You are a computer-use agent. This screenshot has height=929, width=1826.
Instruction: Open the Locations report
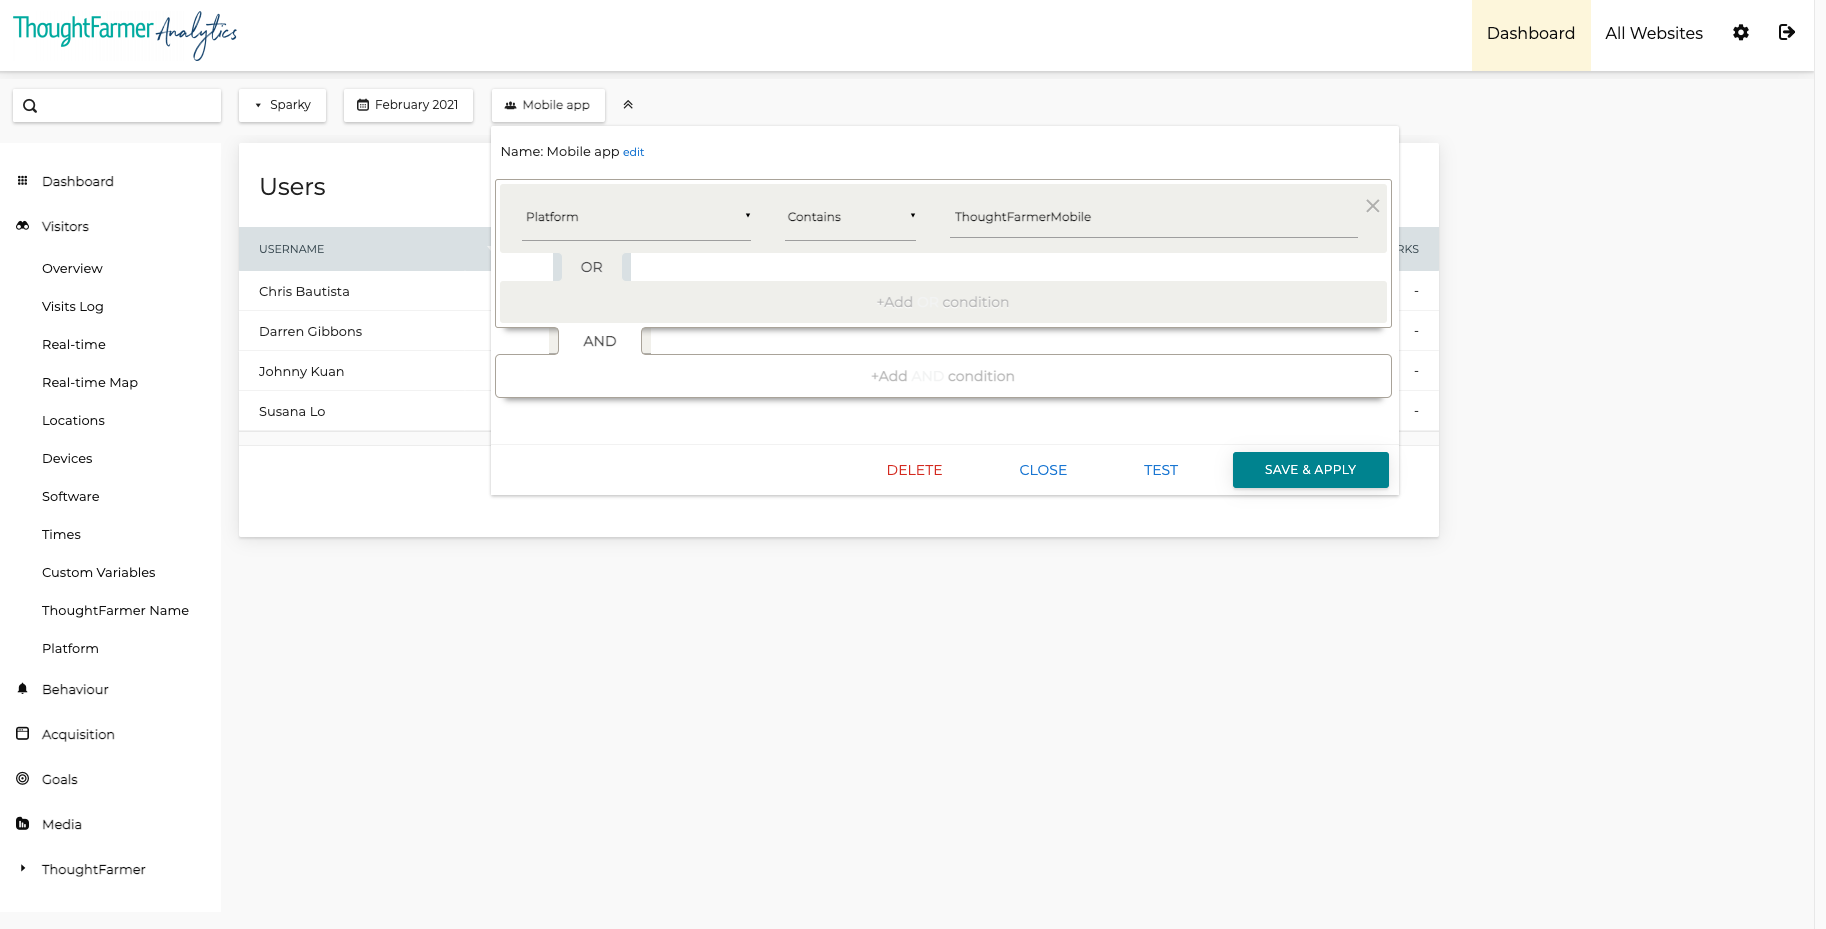click(x=73, y=421)
